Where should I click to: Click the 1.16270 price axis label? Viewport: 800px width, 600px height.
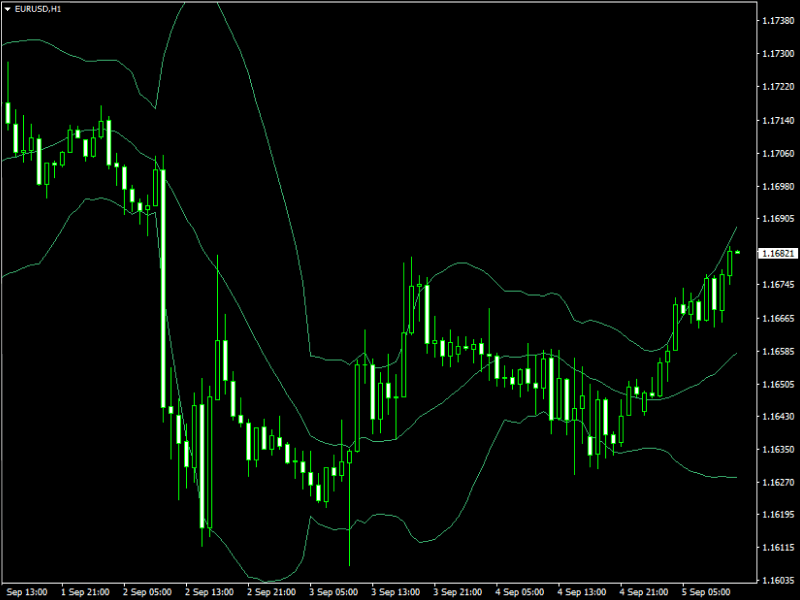coord(778,482)
